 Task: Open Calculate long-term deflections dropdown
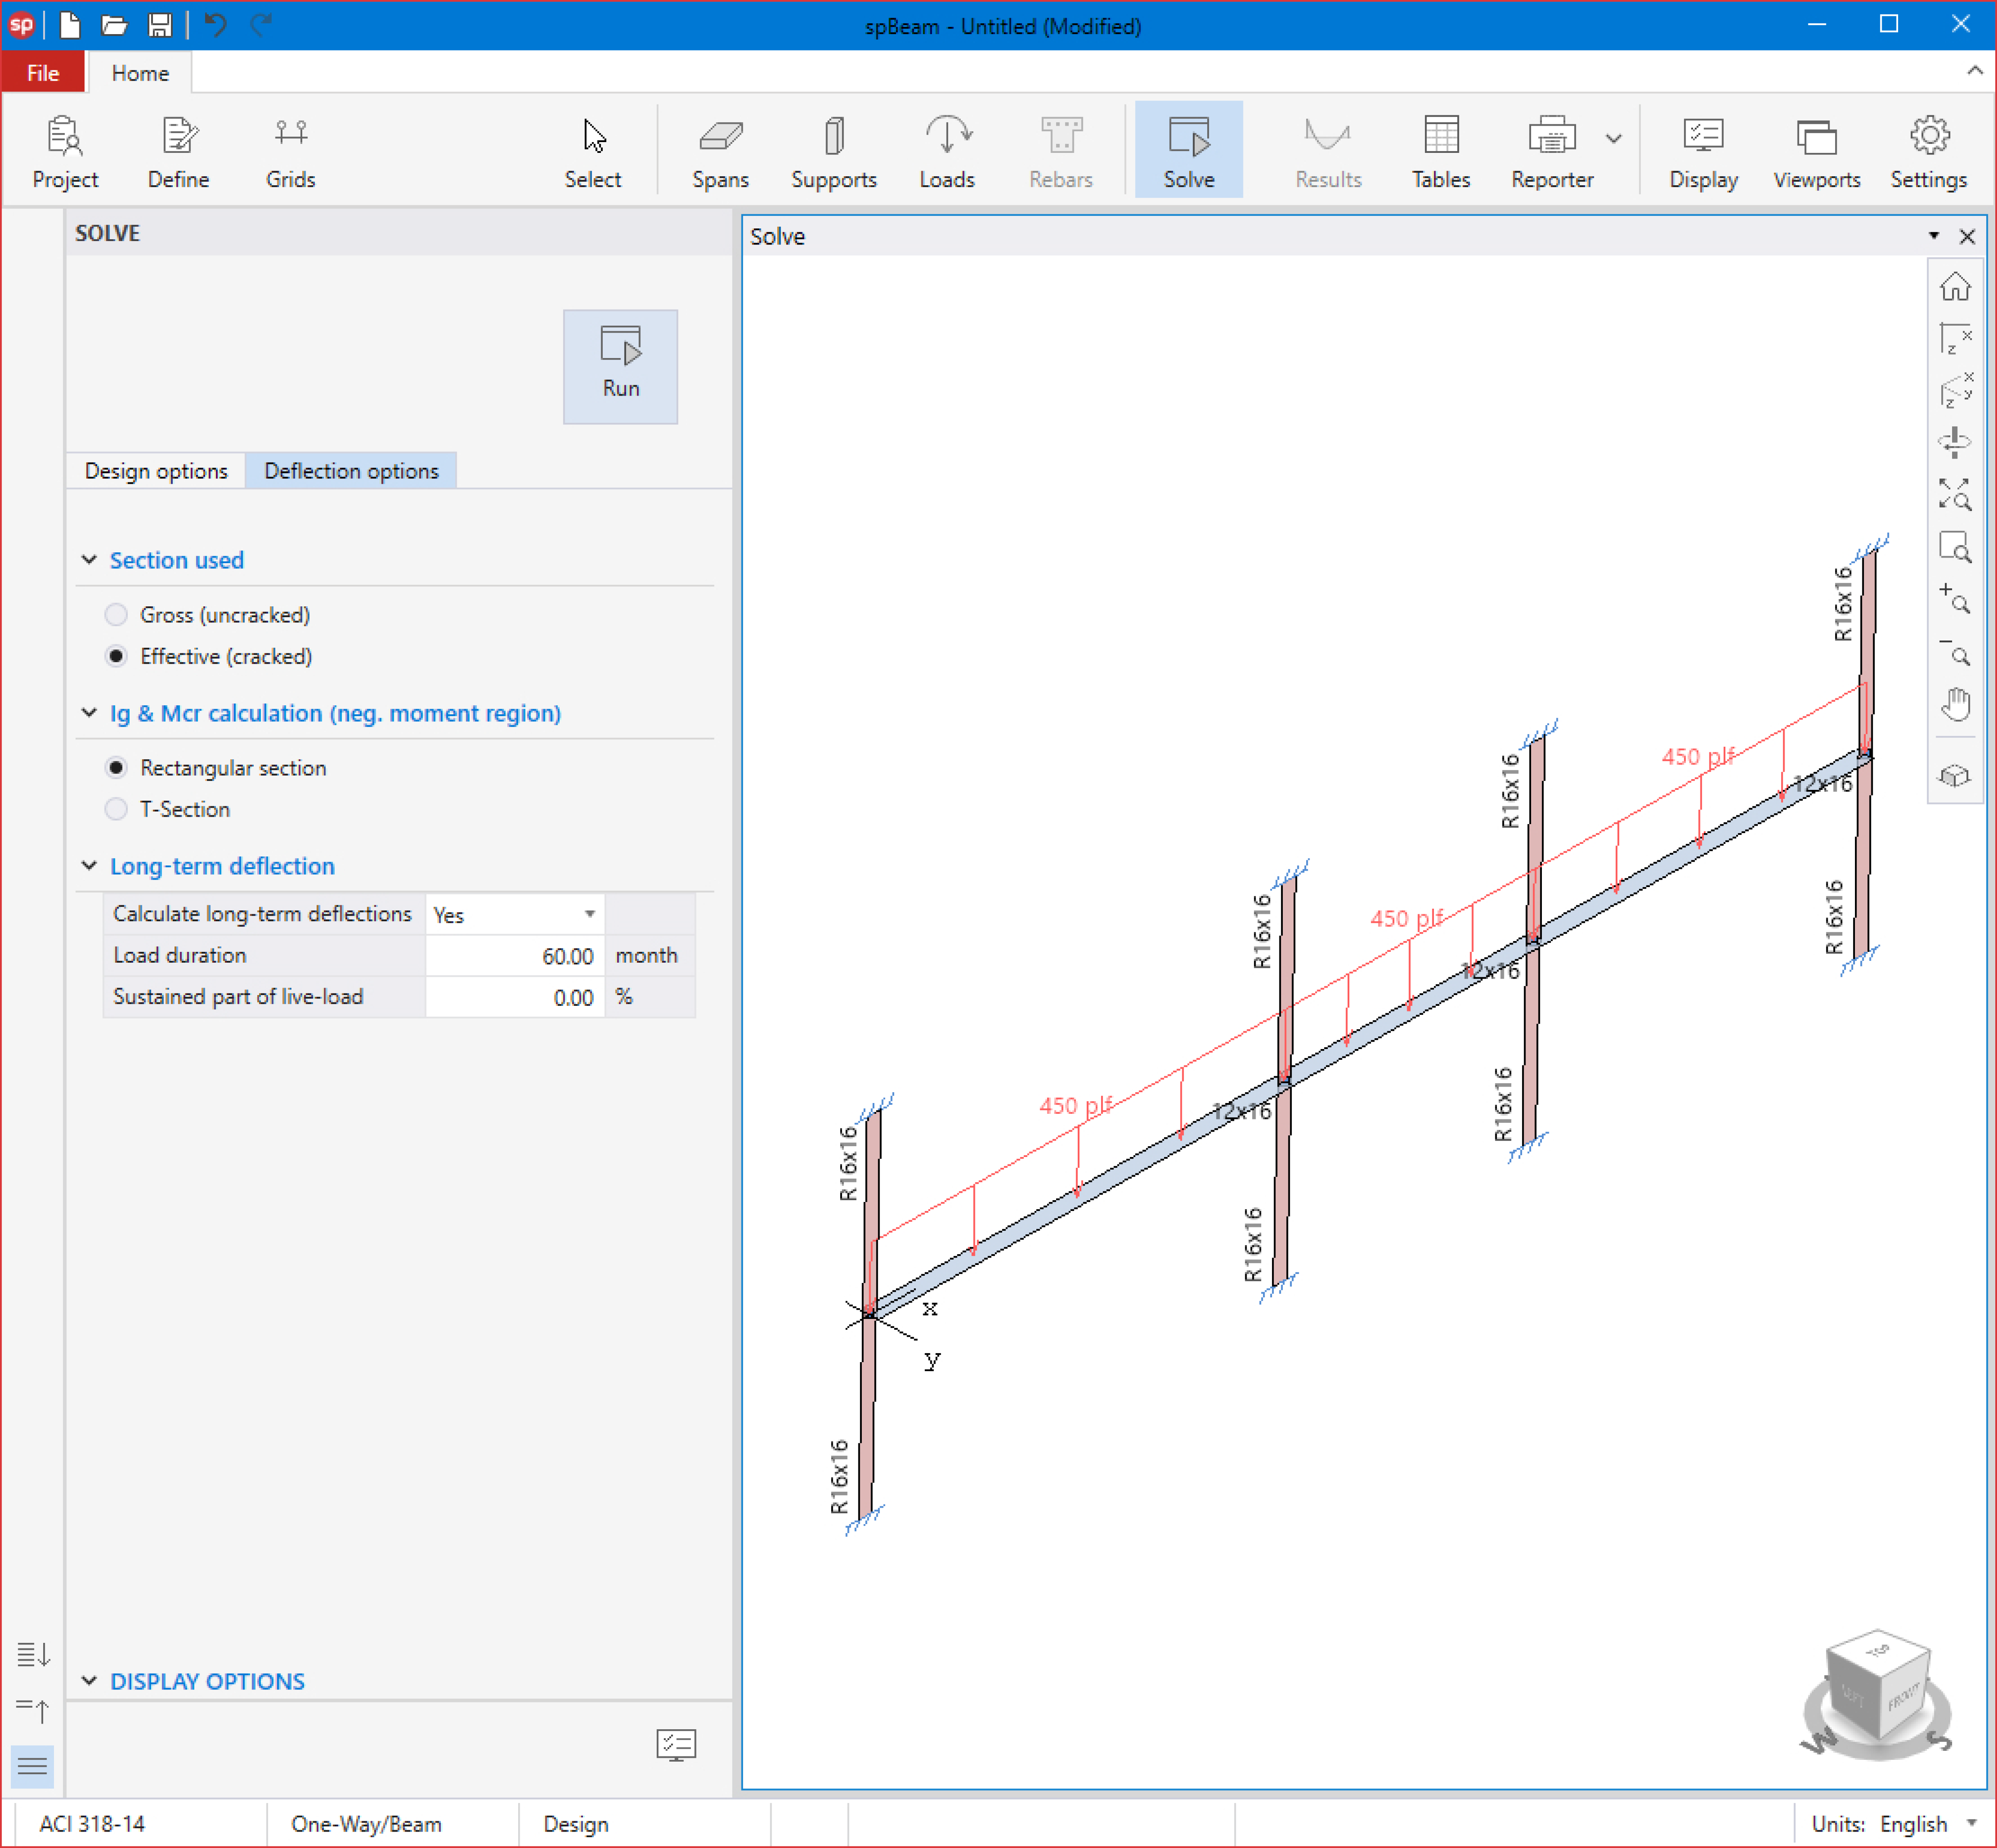(589, 914)
